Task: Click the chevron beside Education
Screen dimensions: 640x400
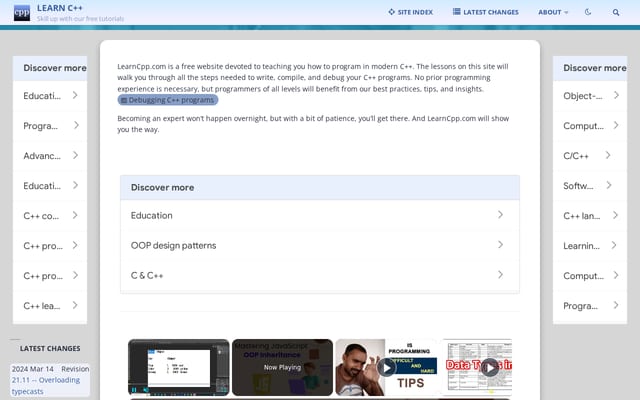Action: pyautogui.click(x=500, y=215)
